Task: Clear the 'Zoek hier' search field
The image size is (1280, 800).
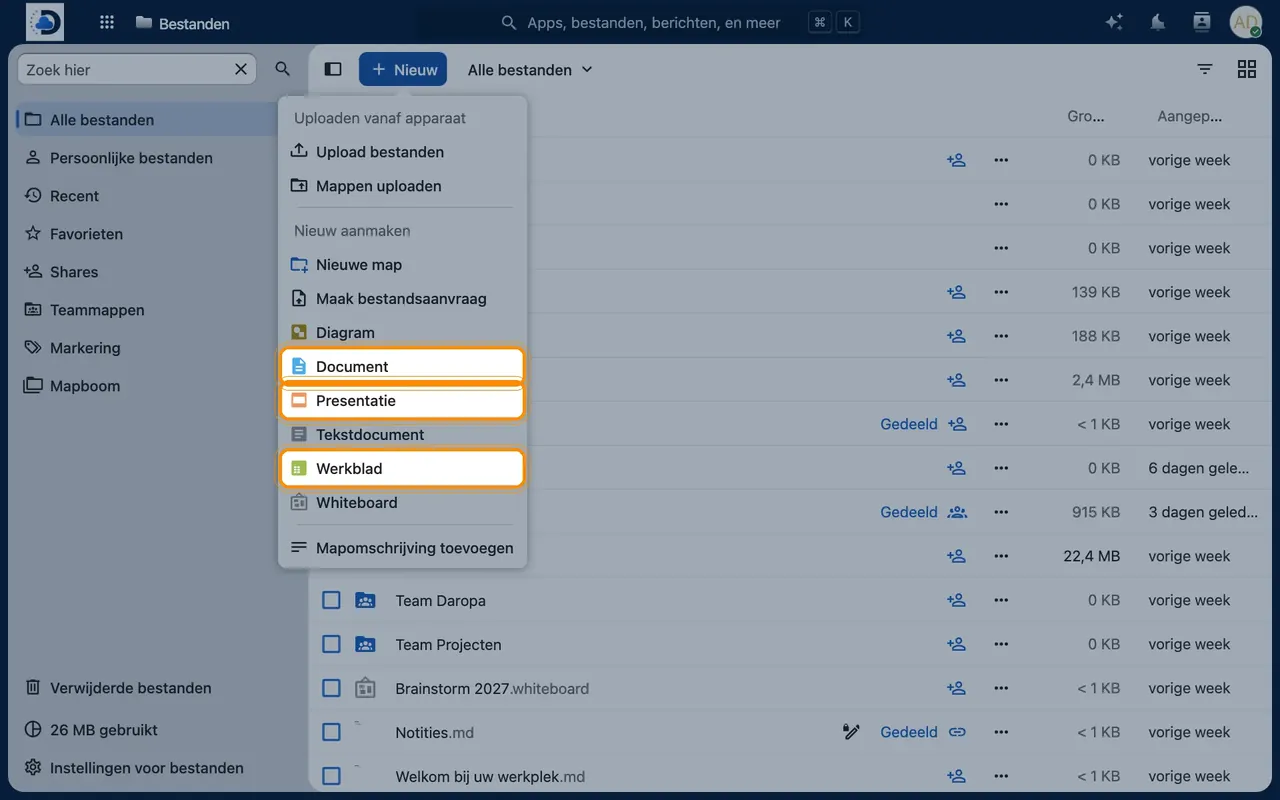Action: pyautogui.click(x=241, y=69)
